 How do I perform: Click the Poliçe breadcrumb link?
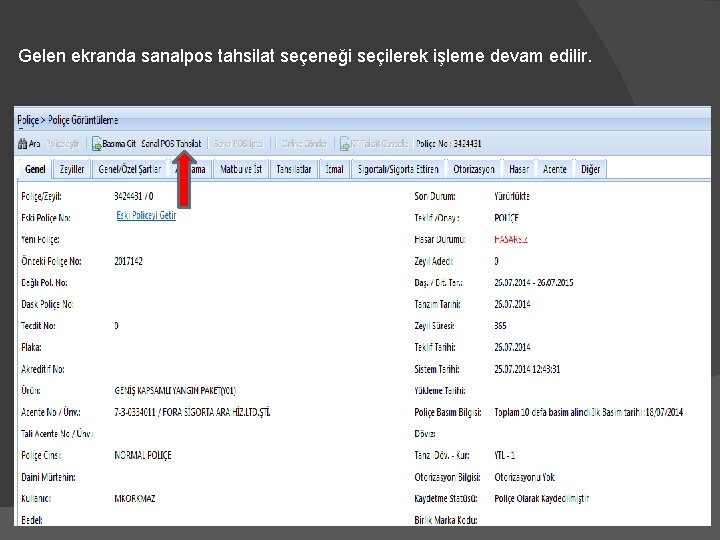28,120
